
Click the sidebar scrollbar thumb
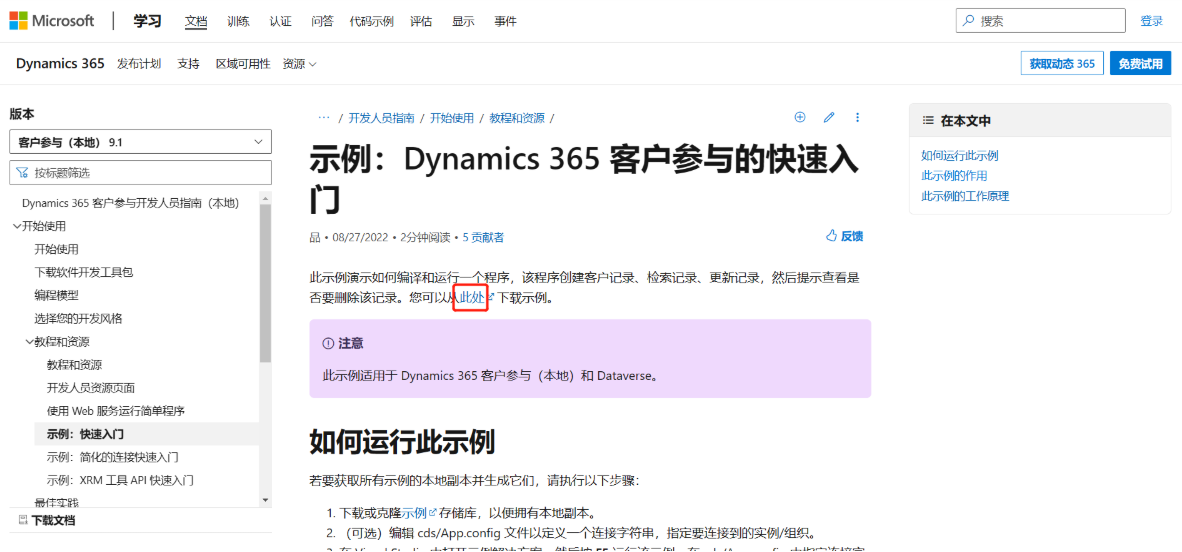(x=265, y=283)
